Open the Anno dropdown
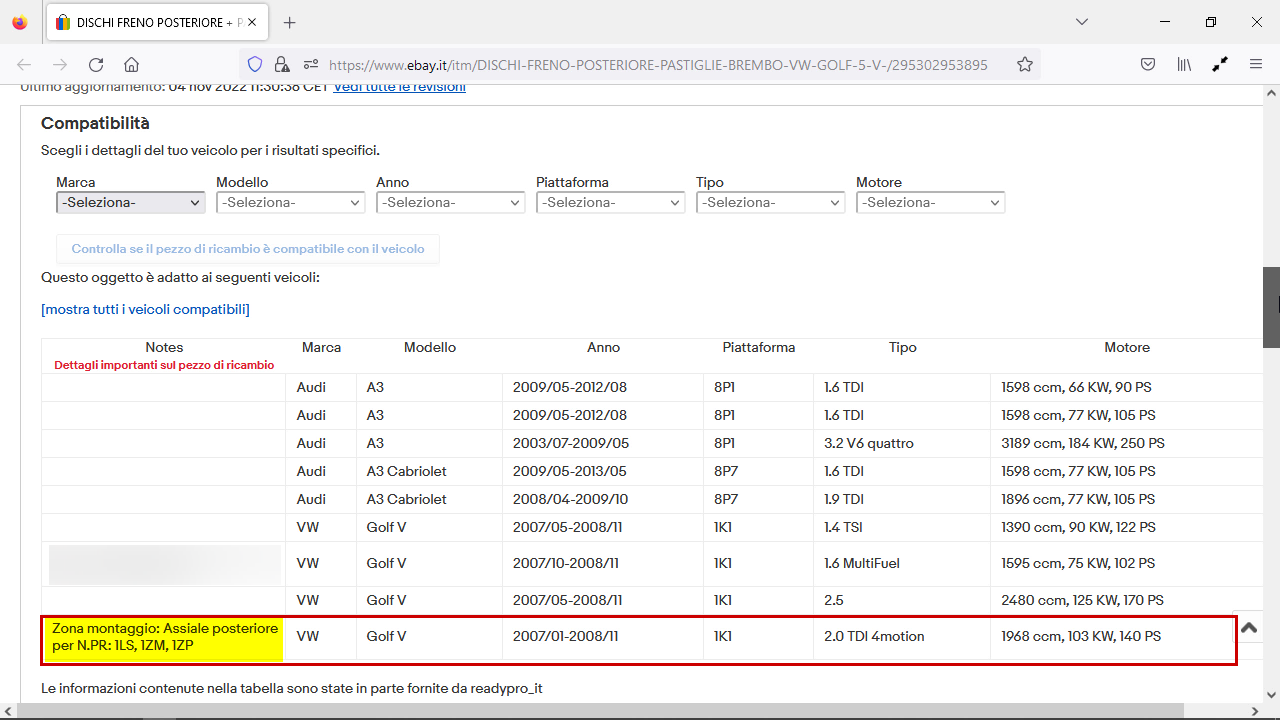The height and width of the screenshot is (720, 1280). click(451, 202)
